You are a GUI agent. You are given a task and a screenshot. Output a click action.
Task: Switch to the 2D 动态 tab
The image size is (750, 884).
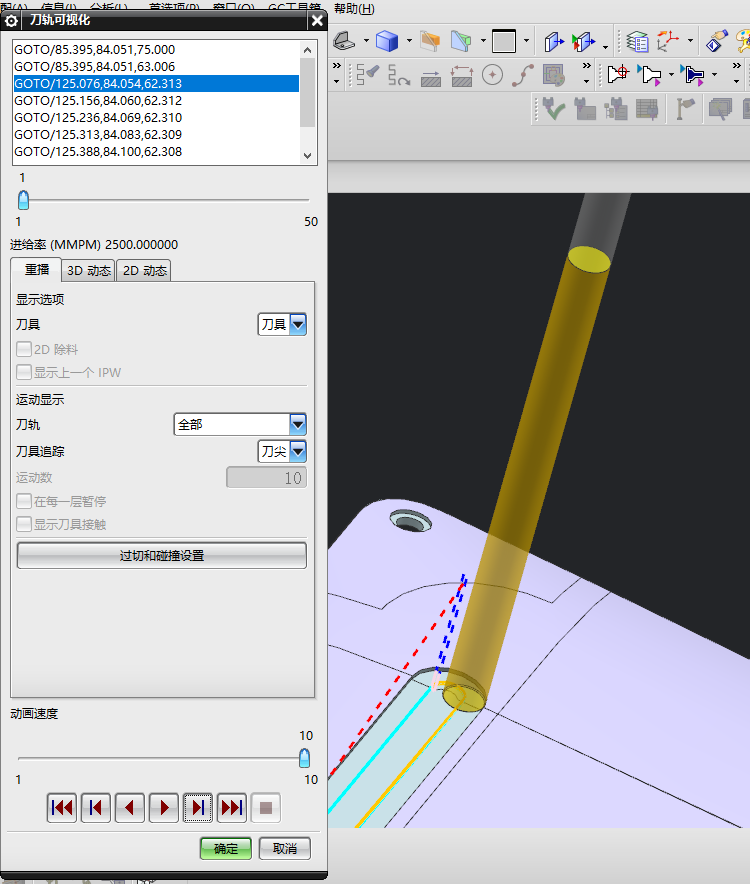tap(144, 271)
